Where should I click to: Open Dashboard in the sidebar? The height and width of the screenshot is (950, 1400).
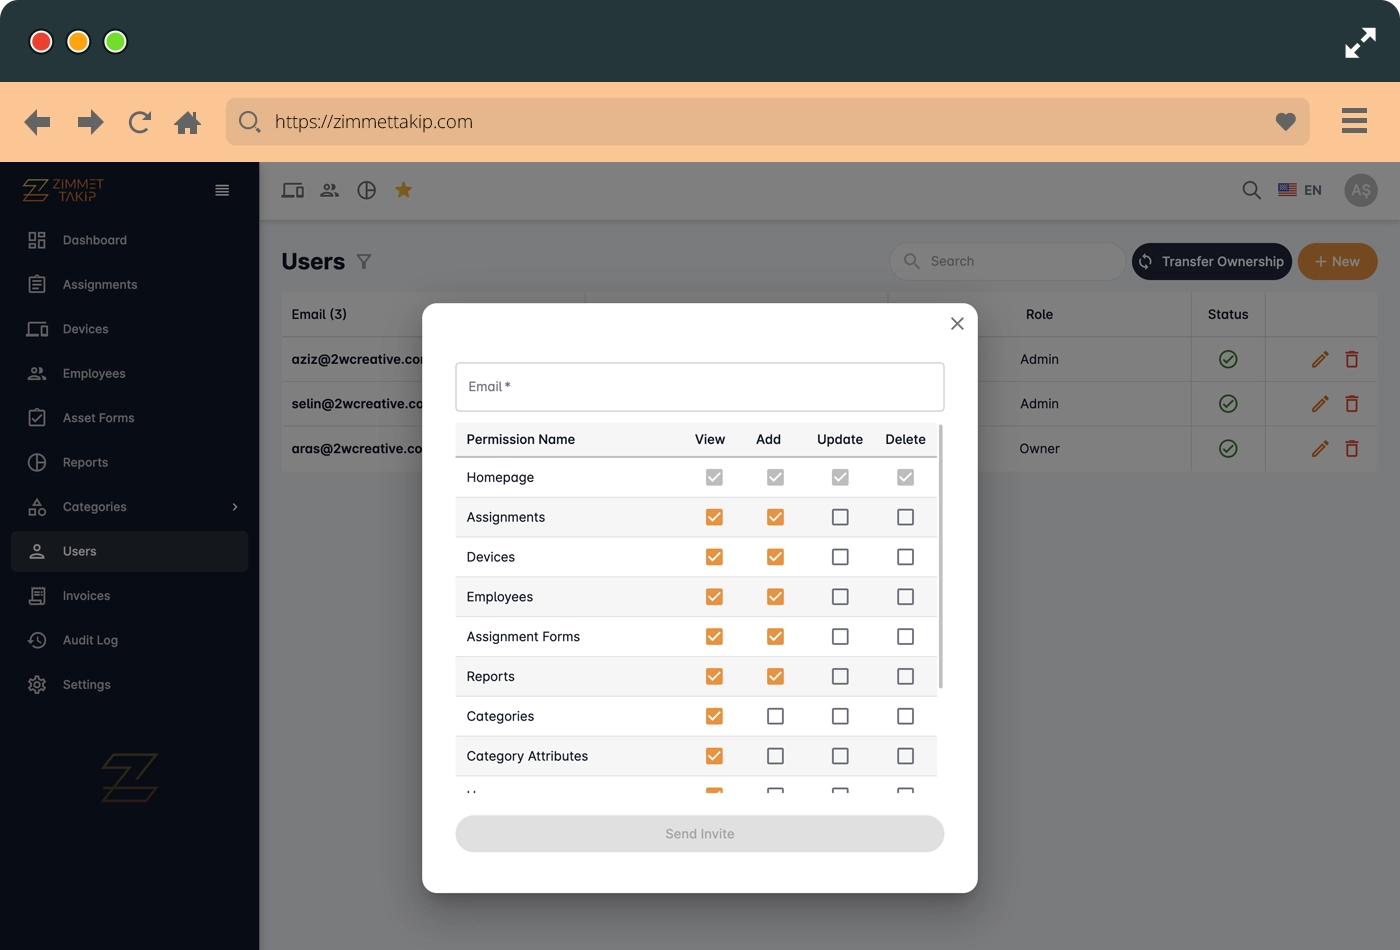tap(130, 240)
